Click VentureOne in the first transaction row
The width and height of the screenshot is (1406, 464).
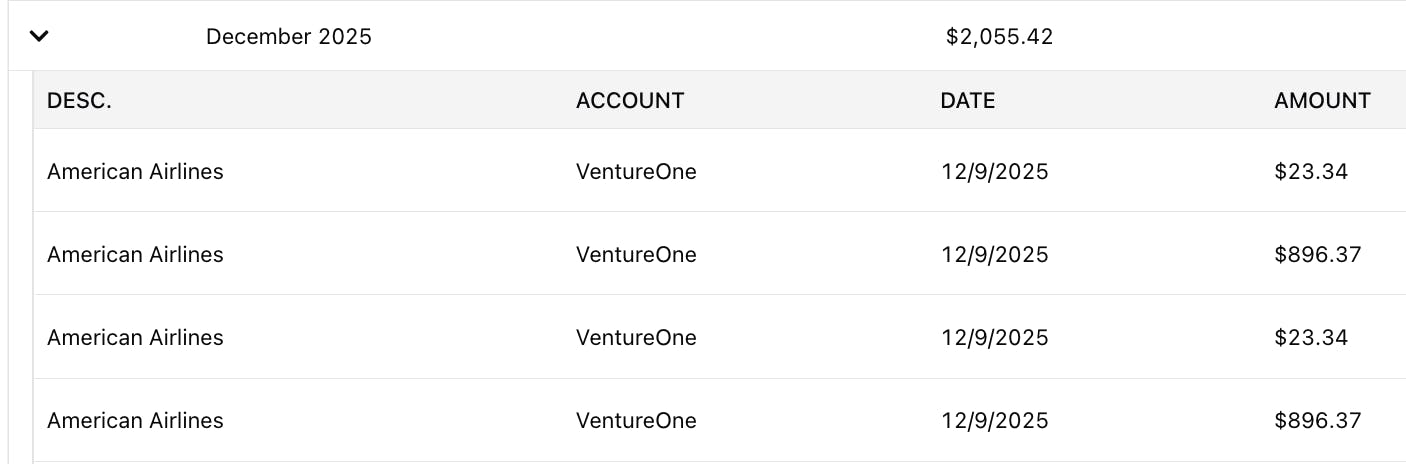pos(636,171)
